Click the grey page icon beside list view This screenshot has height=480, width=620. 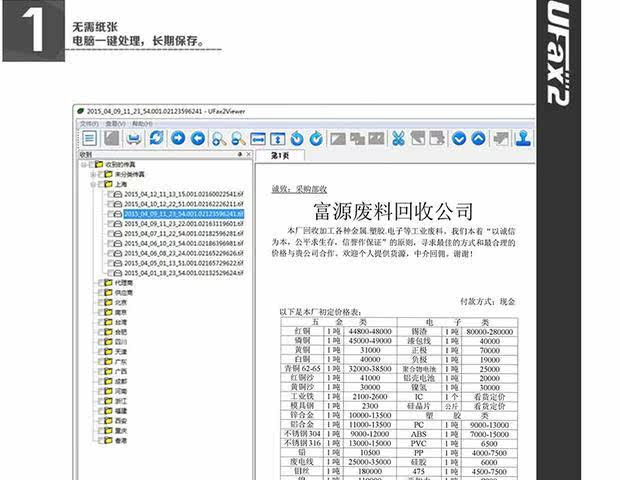point(112,138)
